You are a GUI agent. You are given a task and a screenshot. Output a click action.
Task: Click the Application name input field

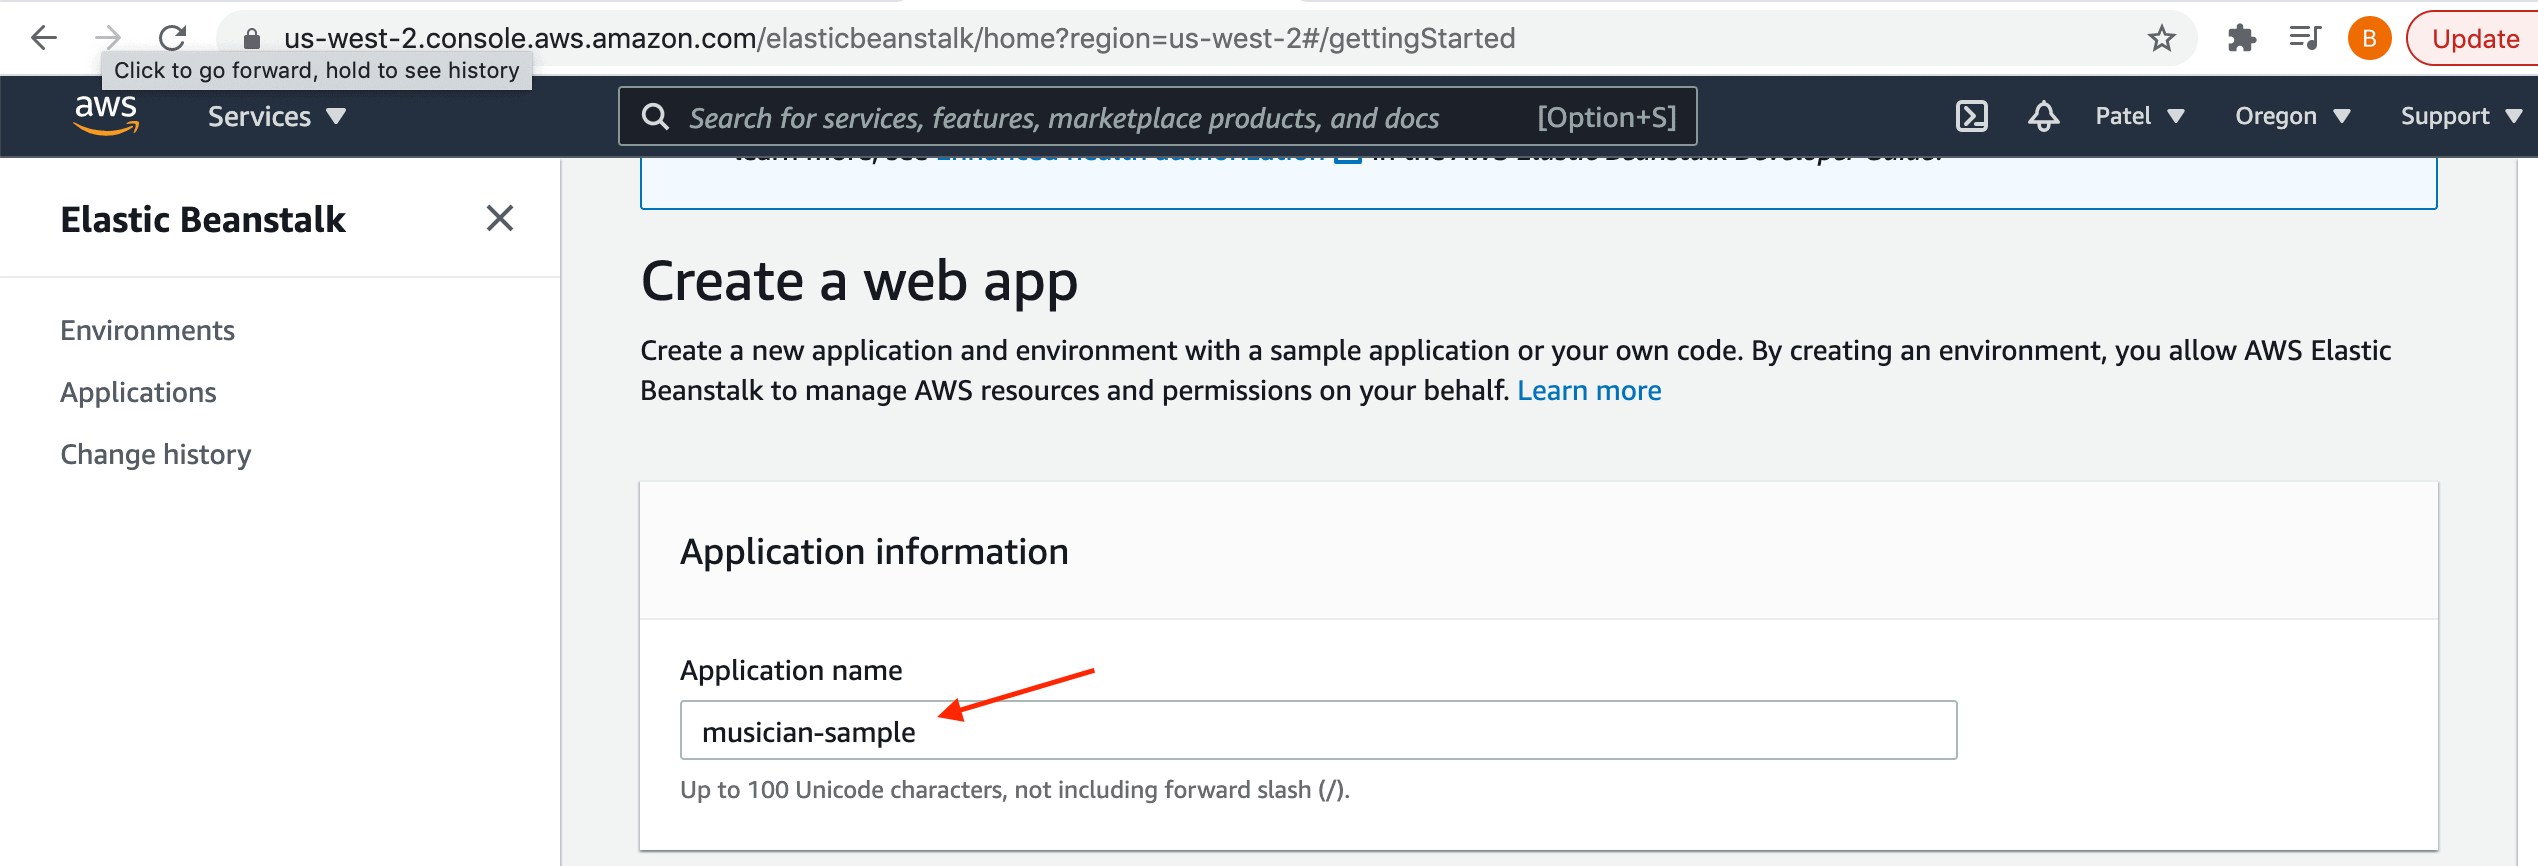pyautogui.click(x=1318, y=731)
